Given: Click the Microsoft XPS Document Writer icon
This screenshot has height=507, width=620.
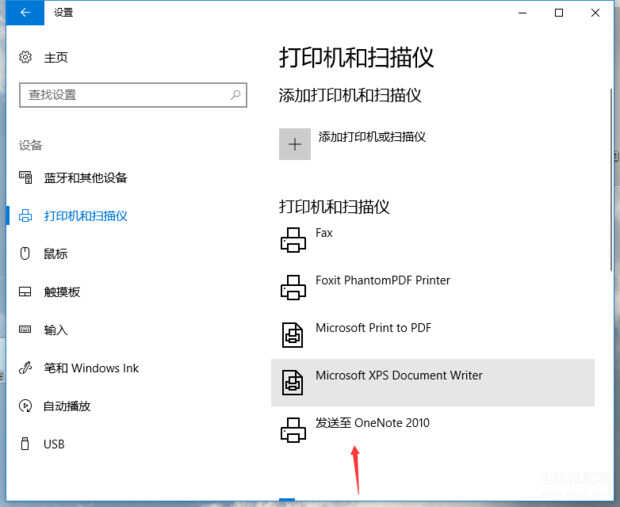Looking at the screenshot, I should click(x=293, y=382).
